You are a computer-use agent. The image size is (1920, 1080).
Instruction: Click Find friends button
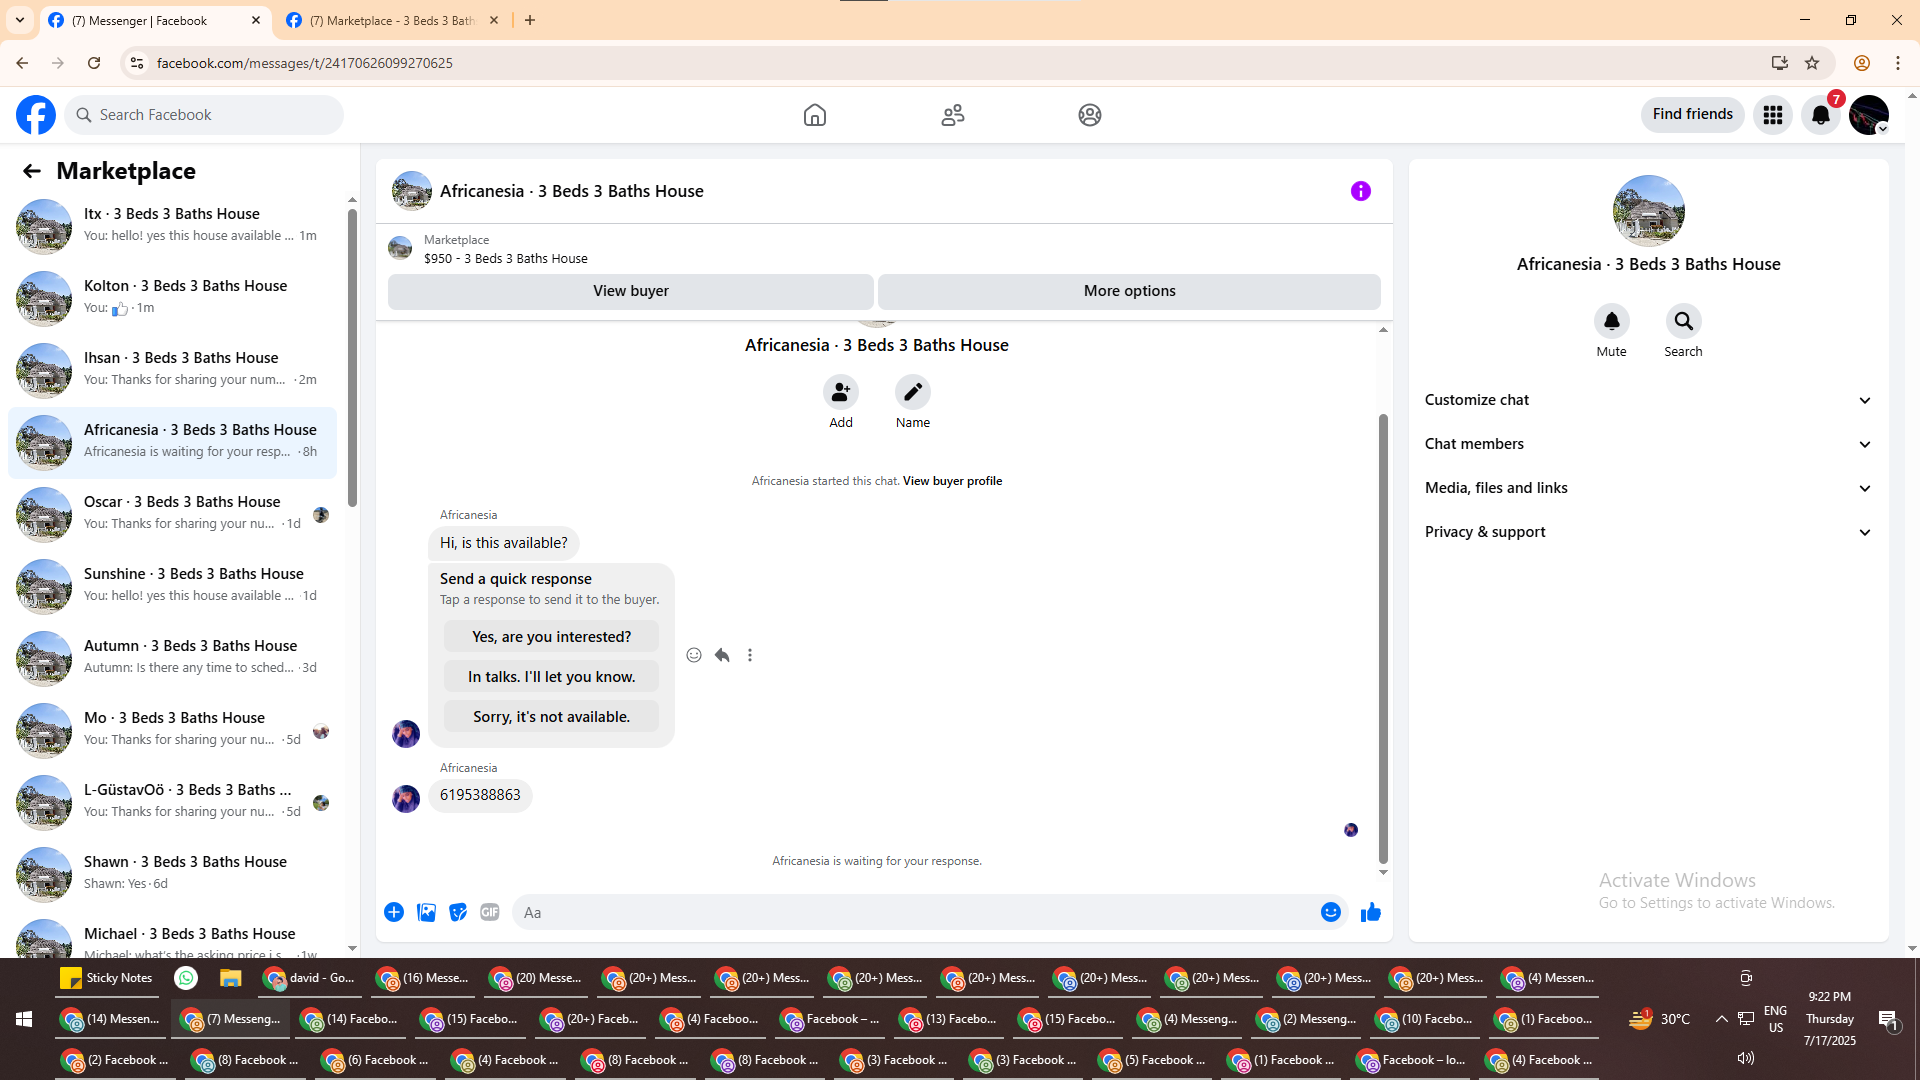pos(1693,115)
